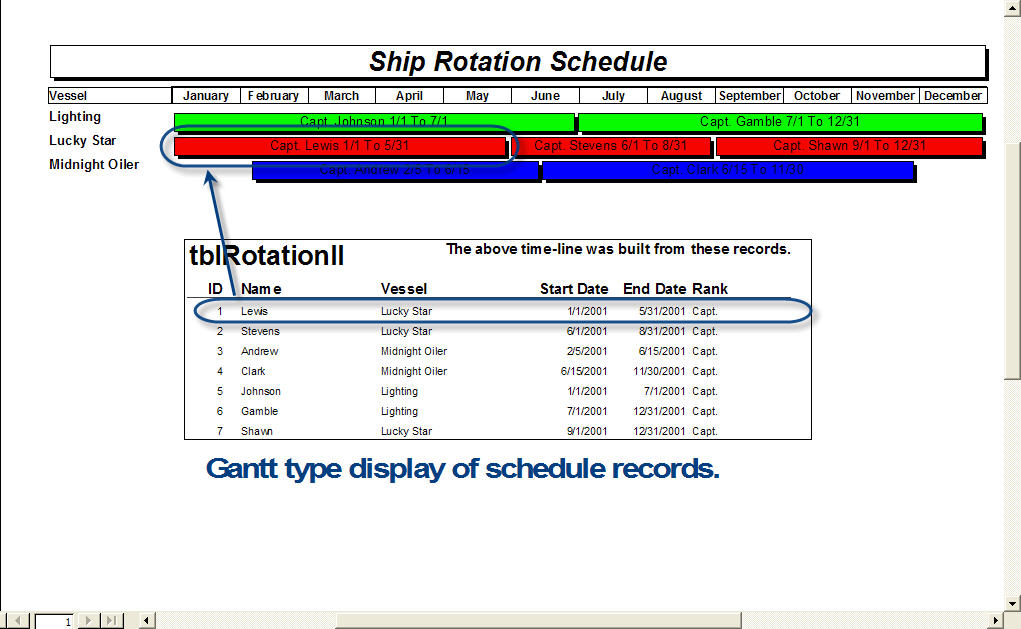The image size is (1021, 629).
Task: Select the name Johnson in row 5
Action: (x=260, y=391)
